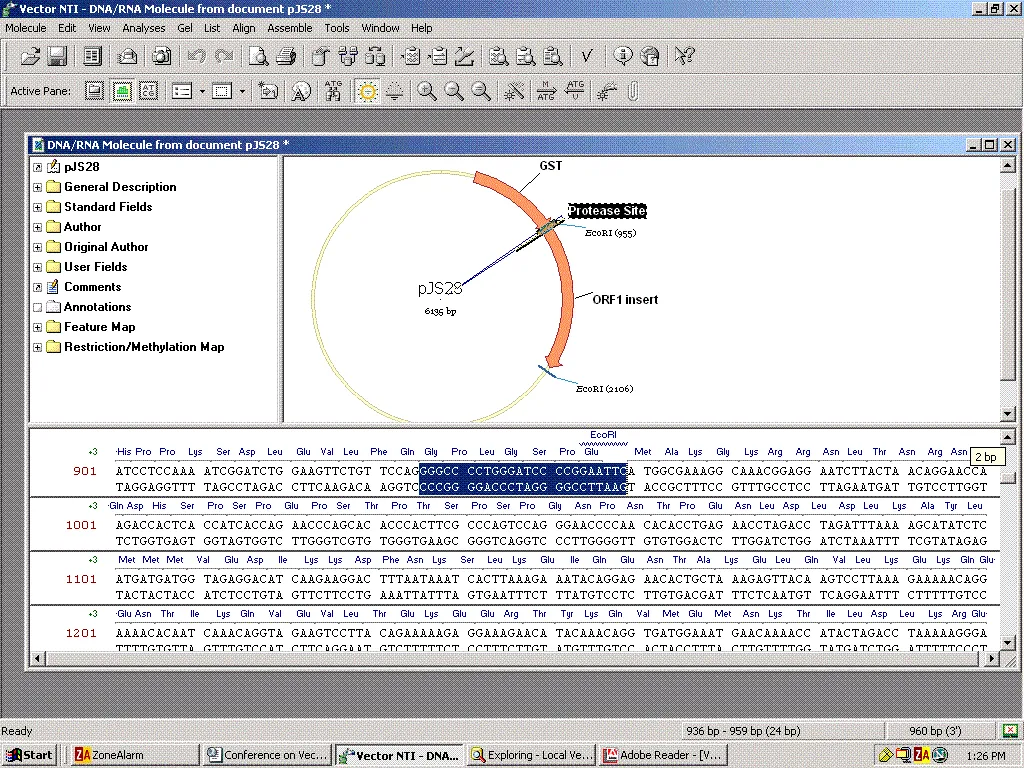Open the Assemble menu
This screenshot has width=1024, height=768.
289,27
